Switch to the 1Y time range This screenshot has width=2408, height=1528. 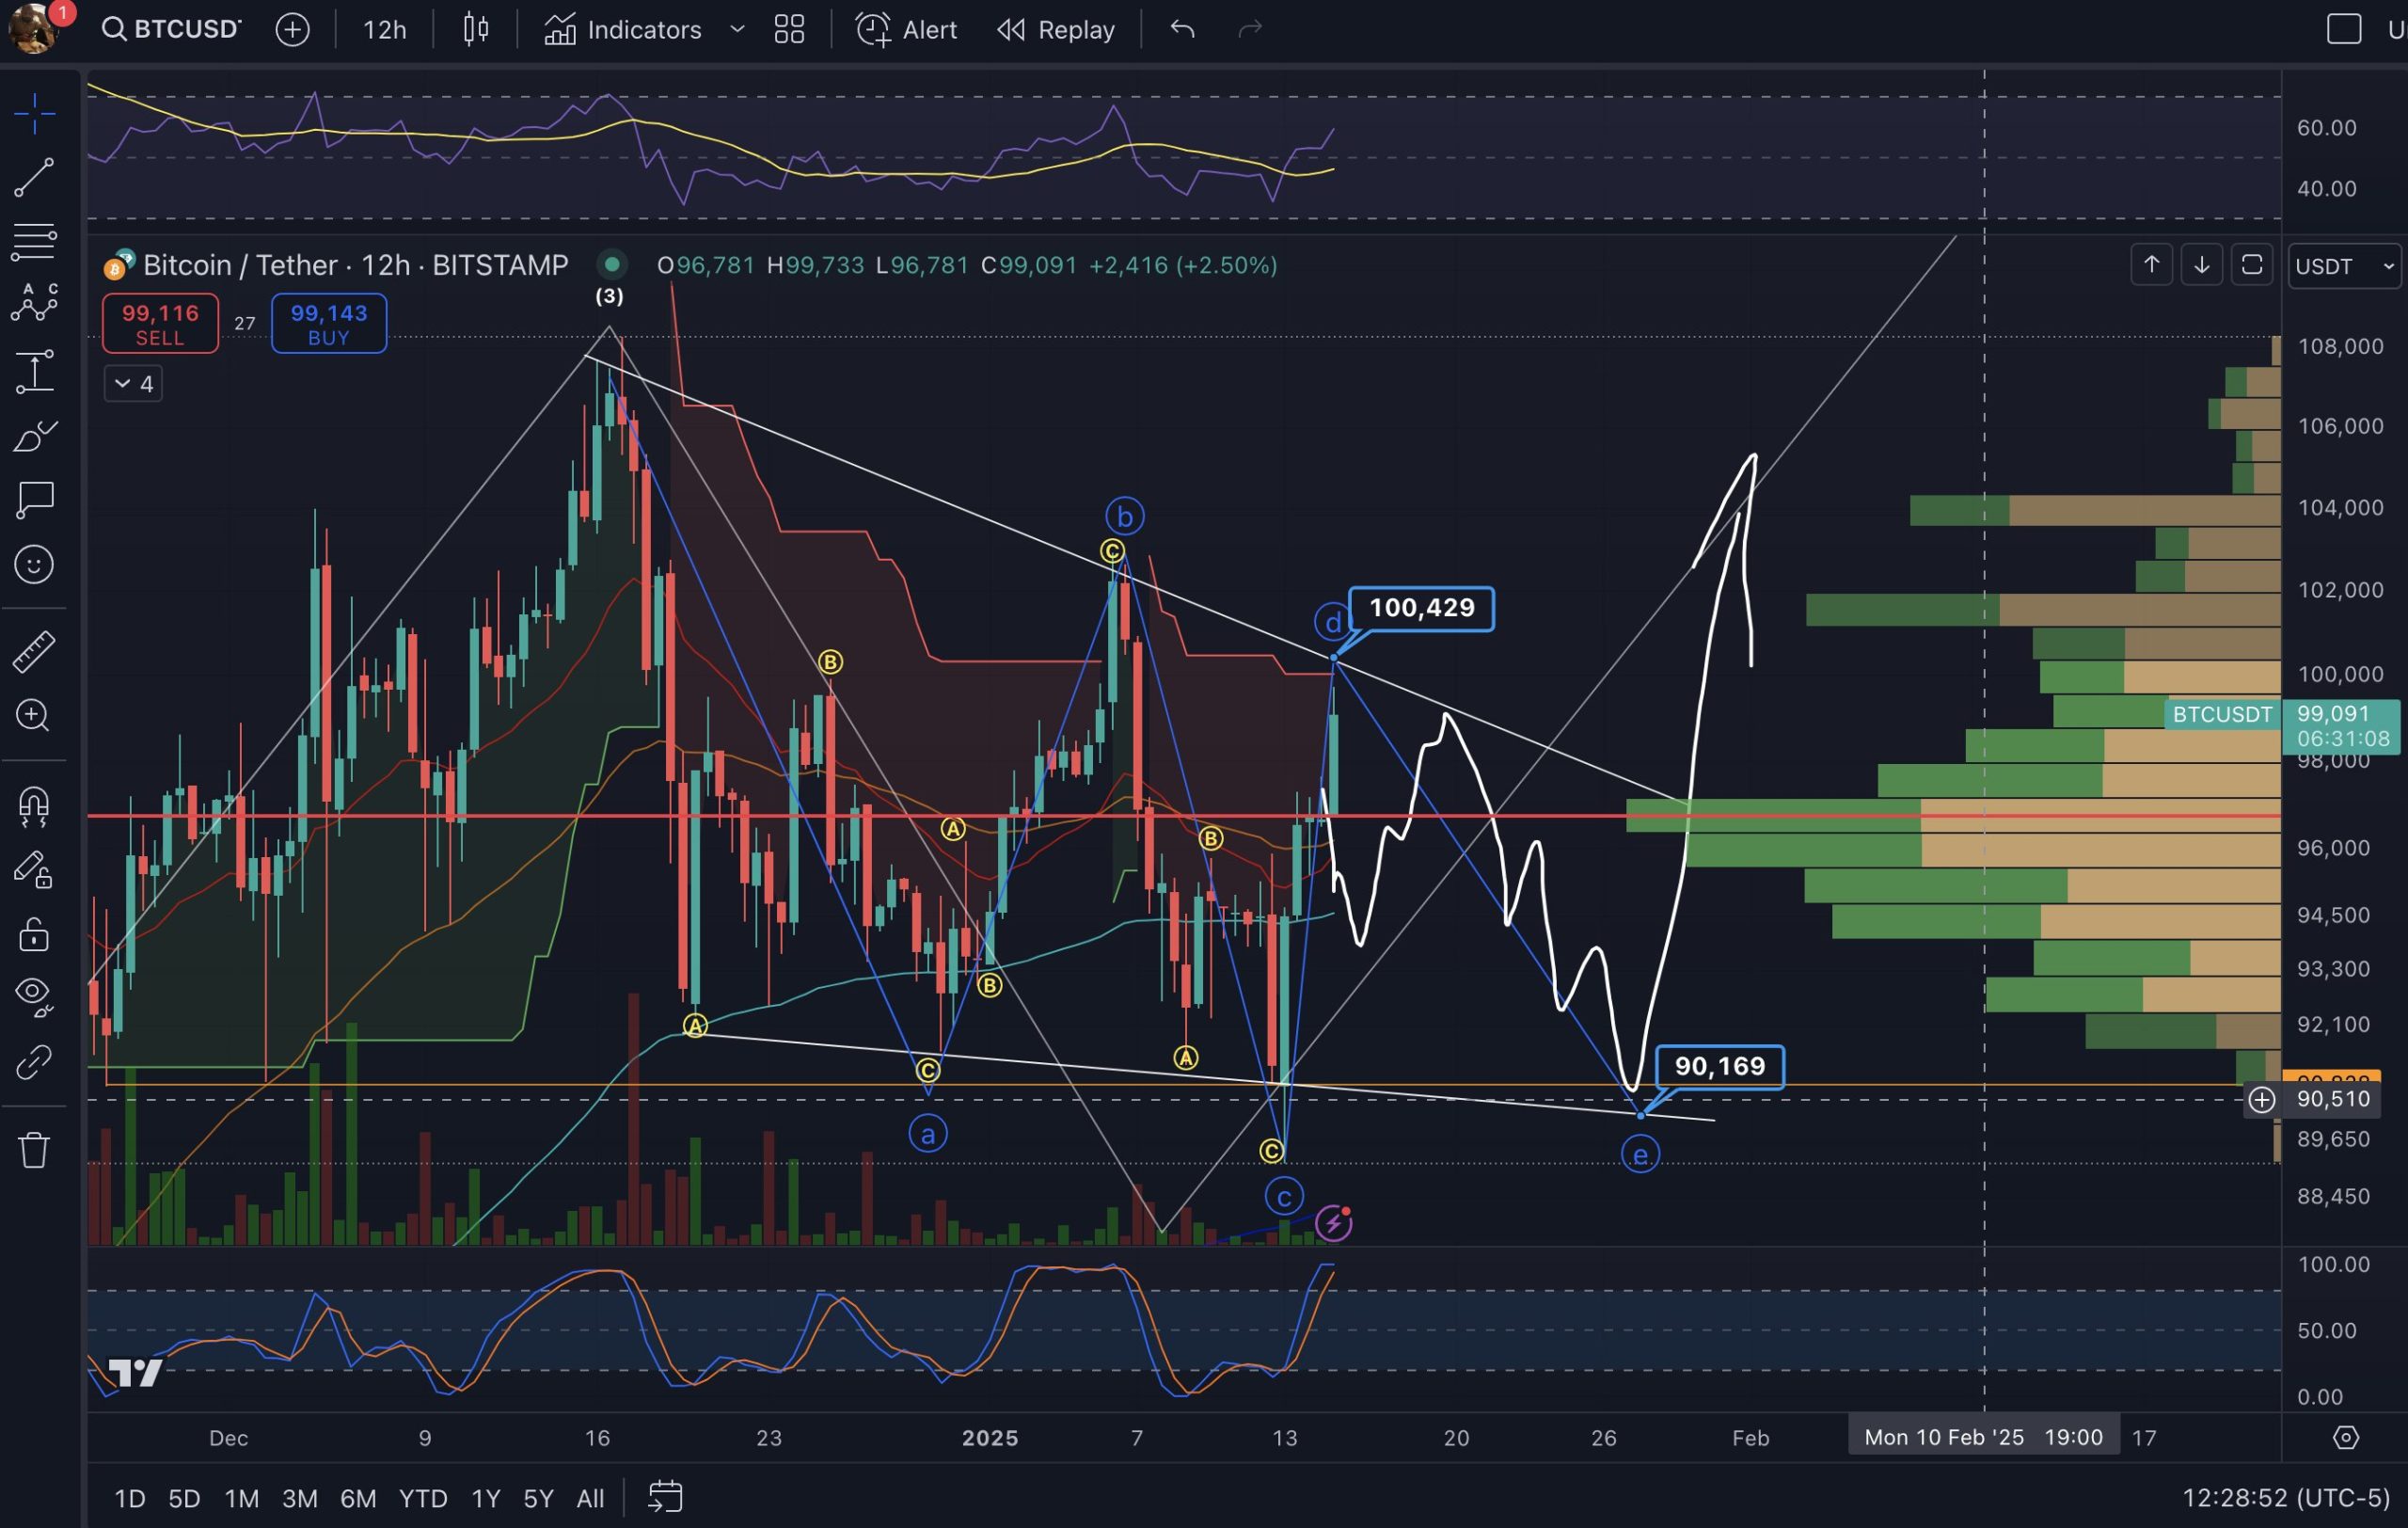[485, 1498]
